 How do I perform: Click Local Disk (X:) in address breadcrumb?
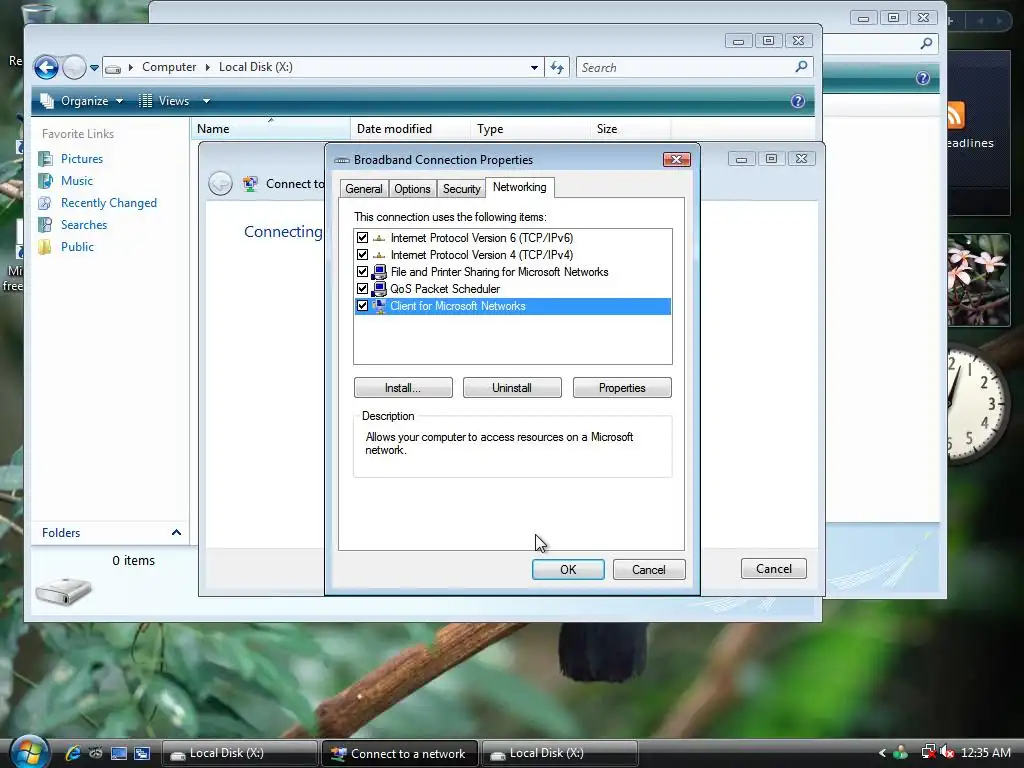pos(255,67)
